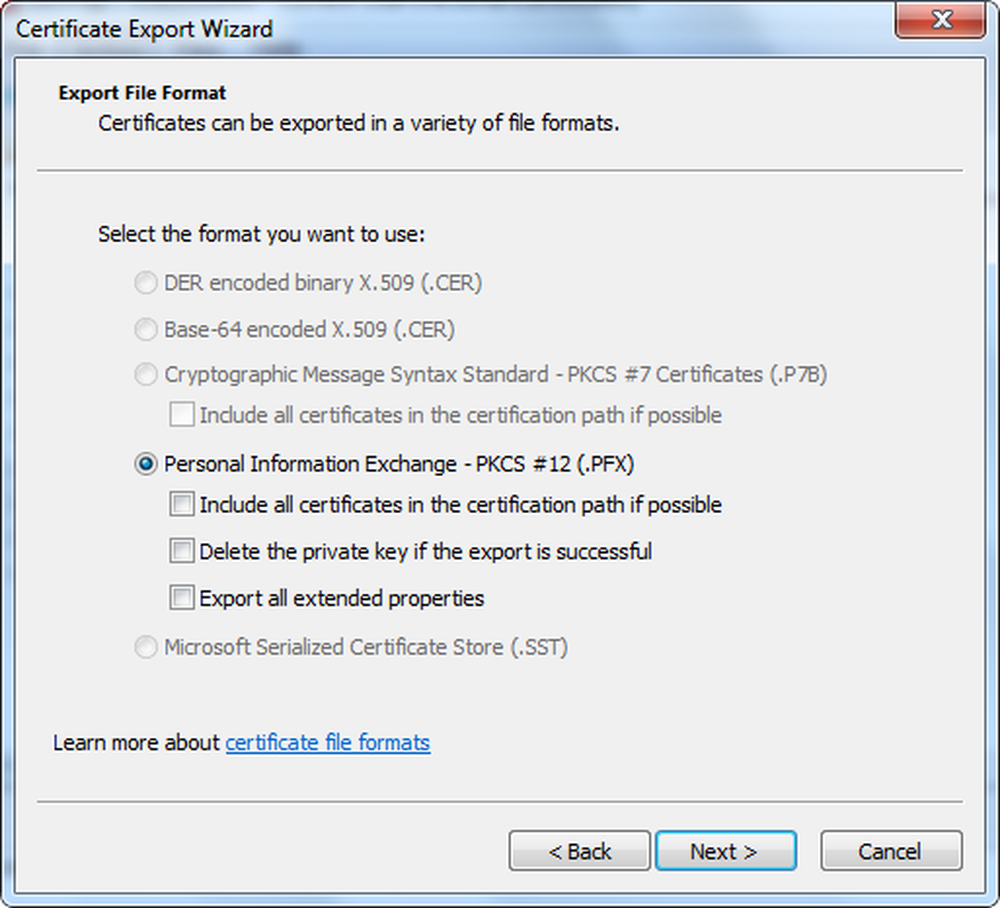Click the 'Certificates can be exported' description text
The width and height of the screenshot is (1000, 908).
coord(359,125)
